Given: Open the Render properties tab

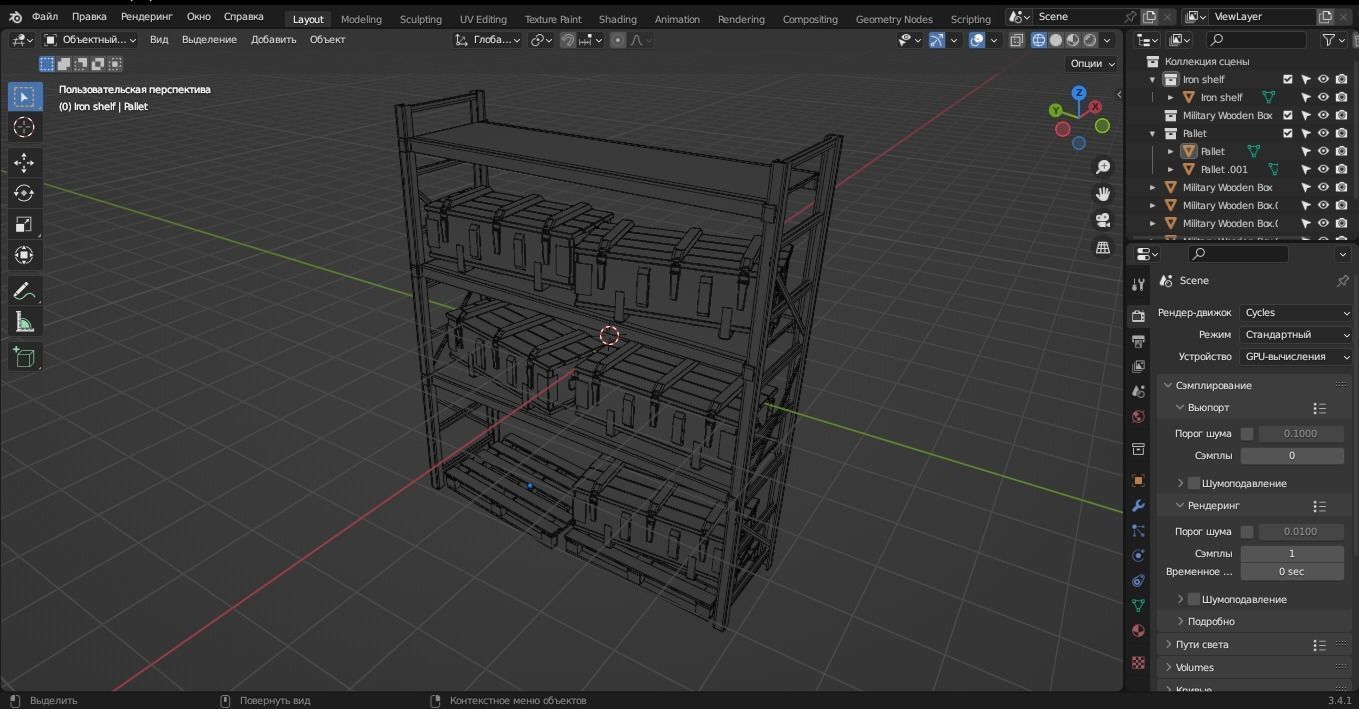Looking at the screenshot, I should tap(1138, 316).
